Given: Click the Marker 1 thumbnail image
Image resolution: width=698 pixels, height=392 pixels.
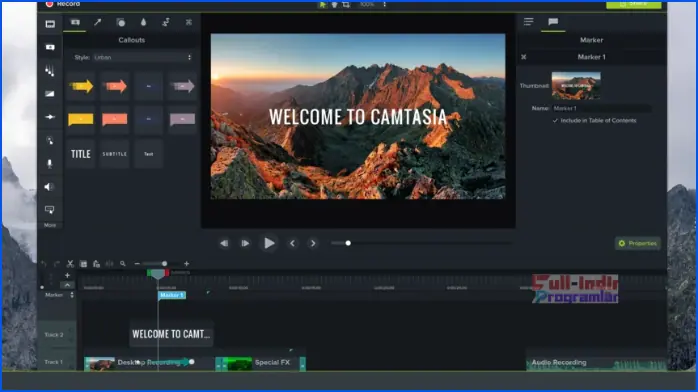Looking at the screenshot, I should (576, 85).
